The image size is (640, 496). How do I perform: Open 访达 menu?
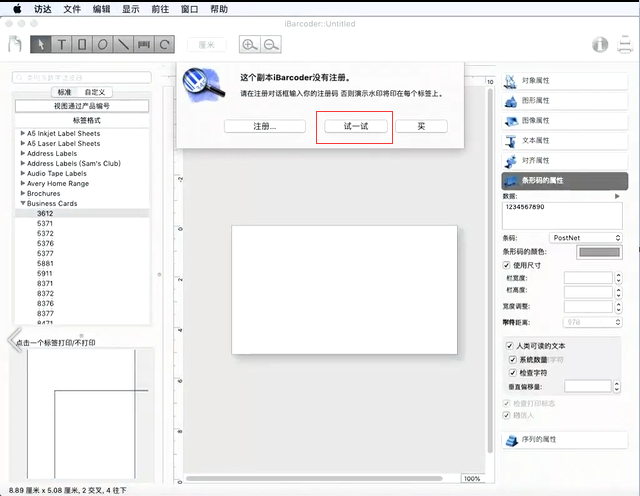click(43, 9)
